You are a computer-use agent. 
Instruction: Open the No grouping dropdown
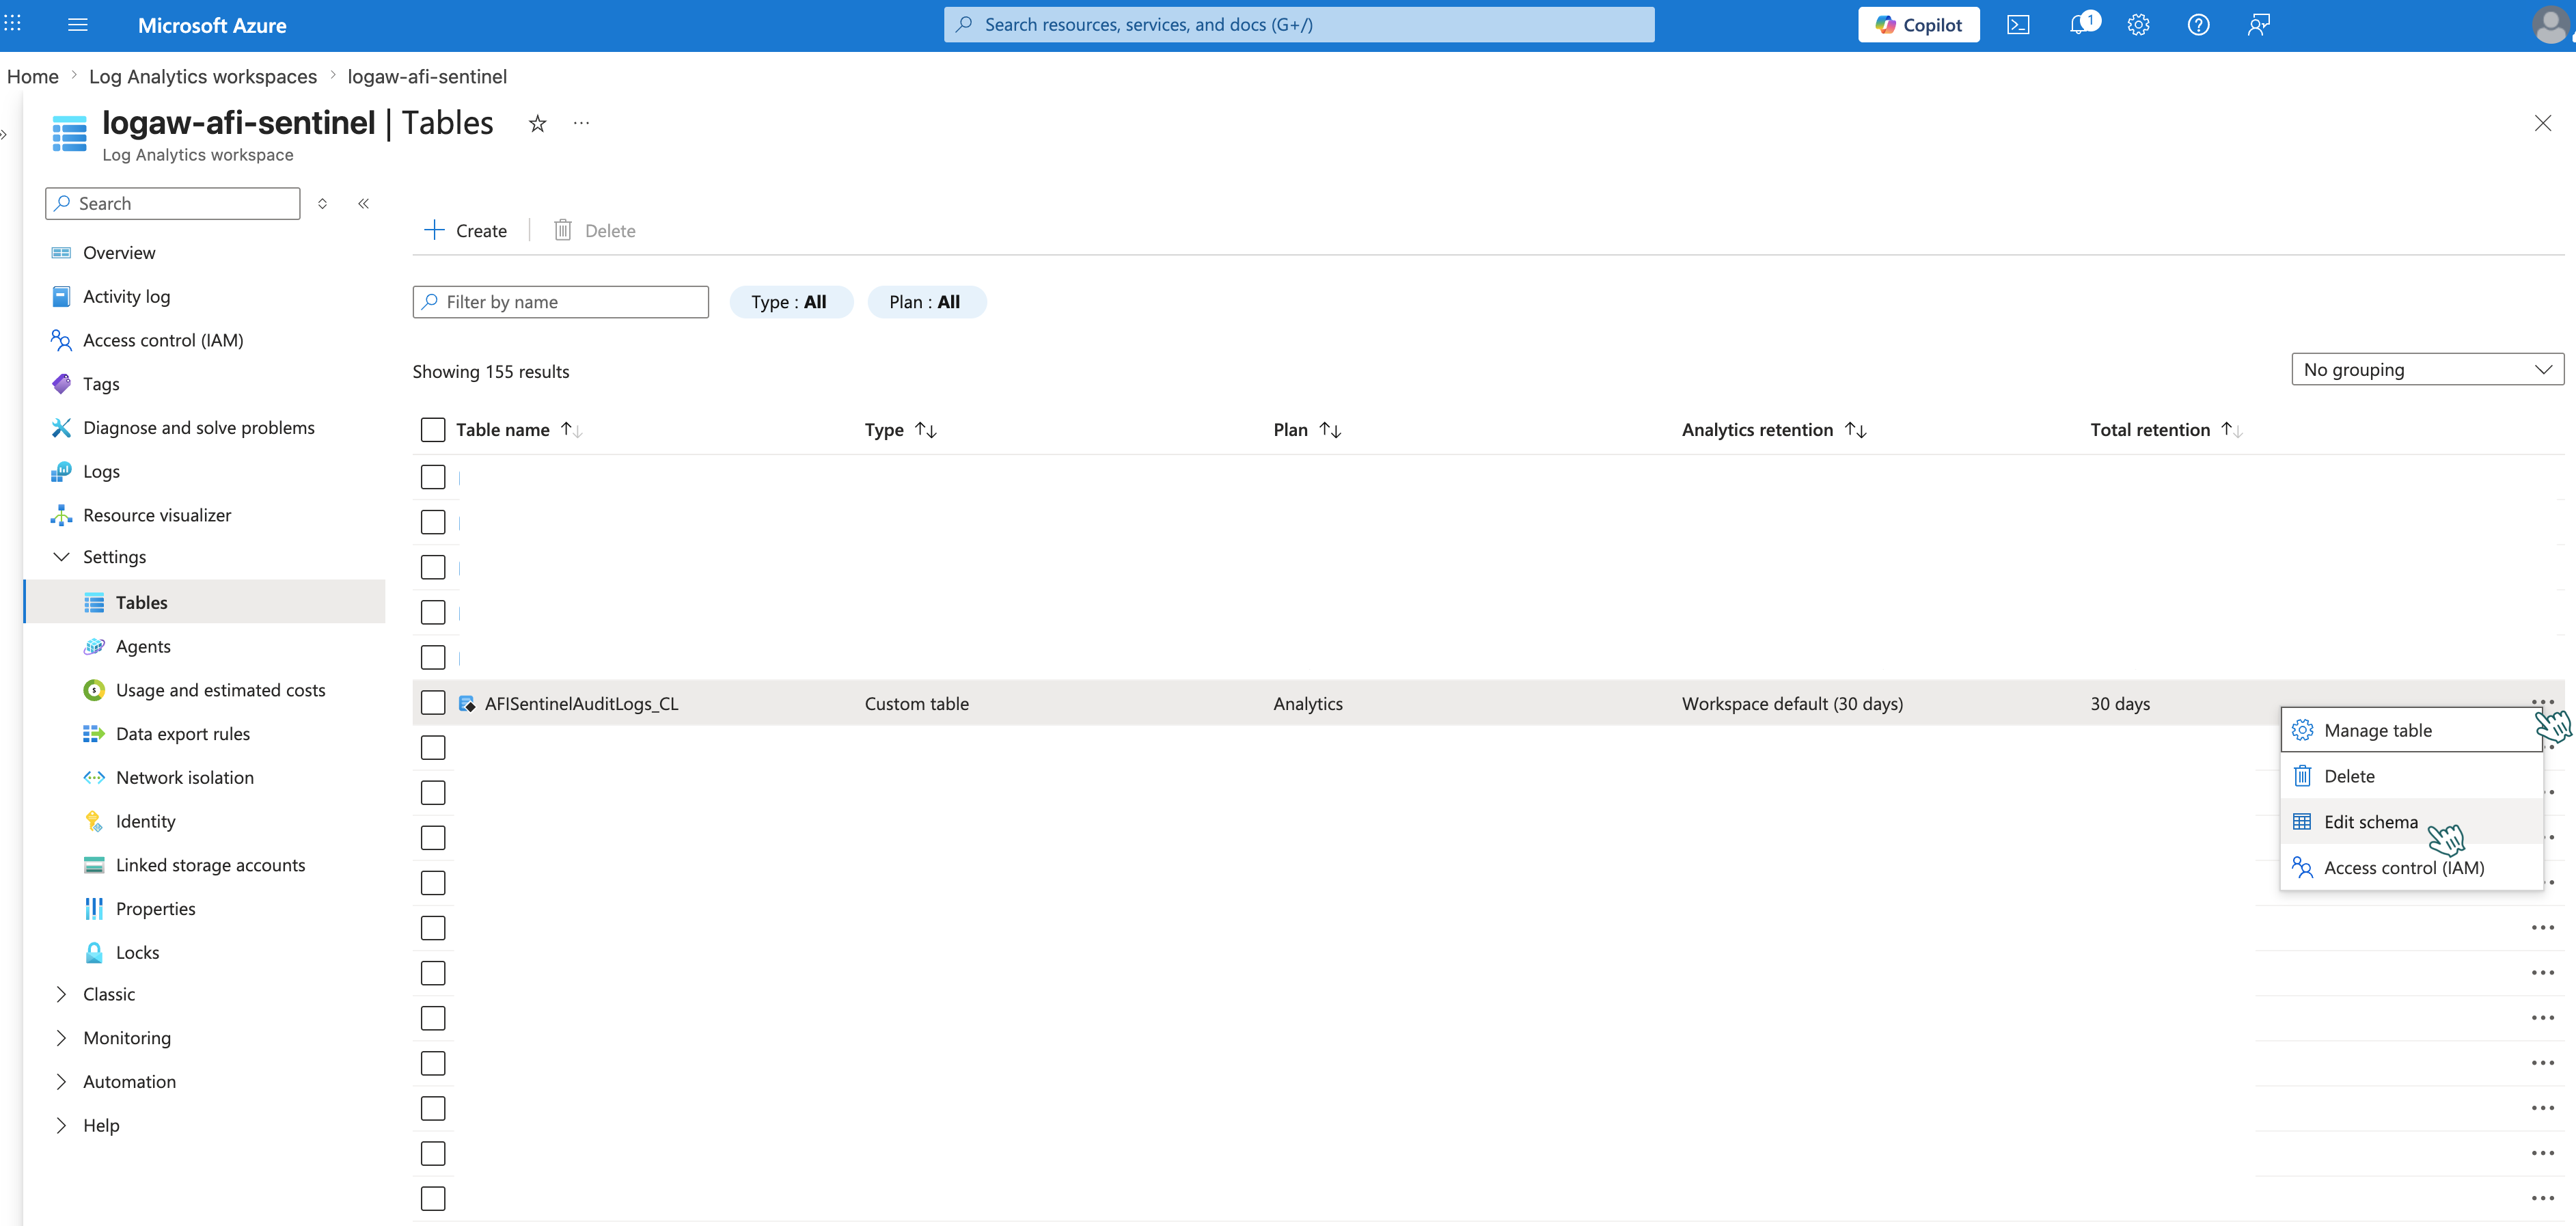2427,370
